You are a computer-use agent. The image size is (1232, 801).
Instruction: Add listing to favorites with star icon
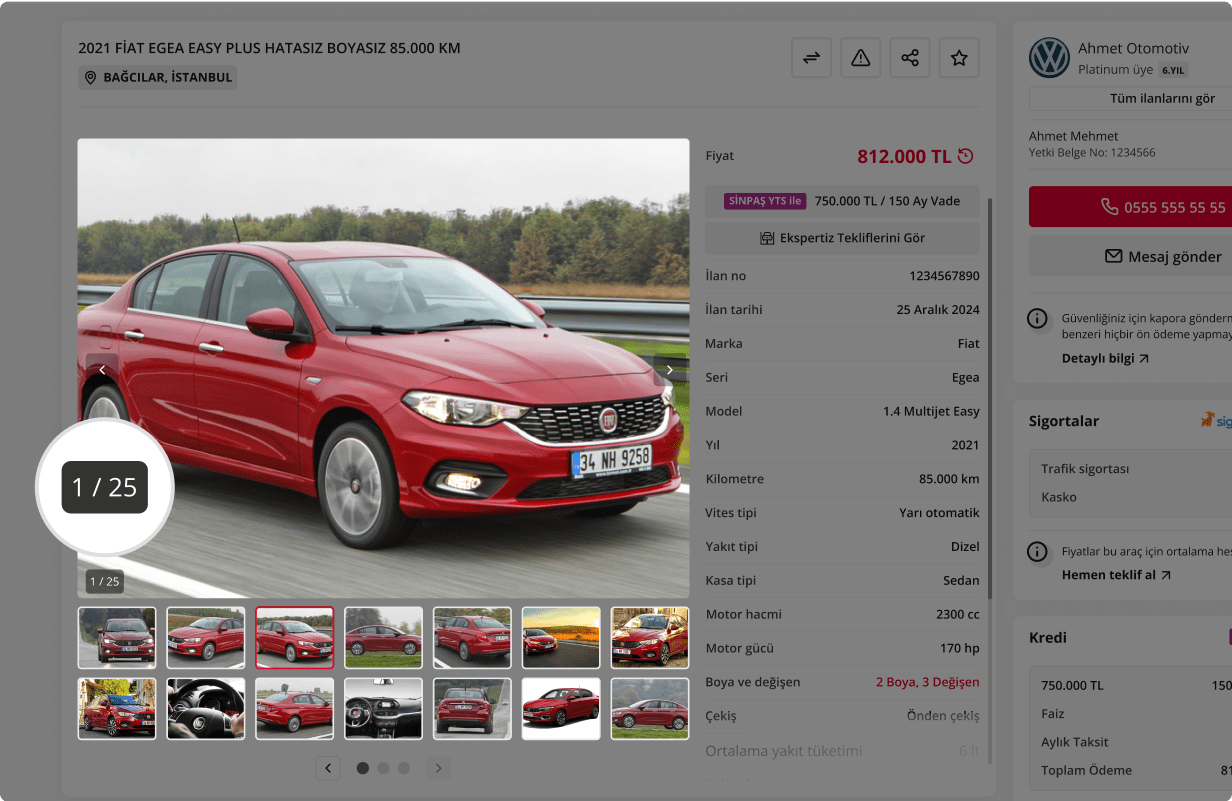click(959, 58)
